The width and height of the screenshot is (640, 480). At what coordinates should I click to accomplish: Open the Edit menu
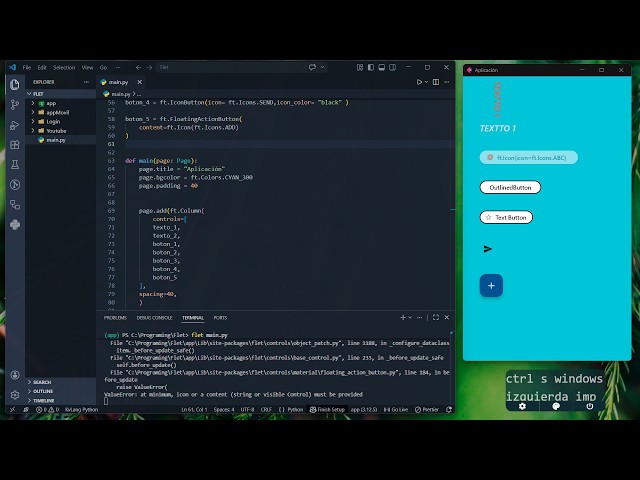coord(42,67)
